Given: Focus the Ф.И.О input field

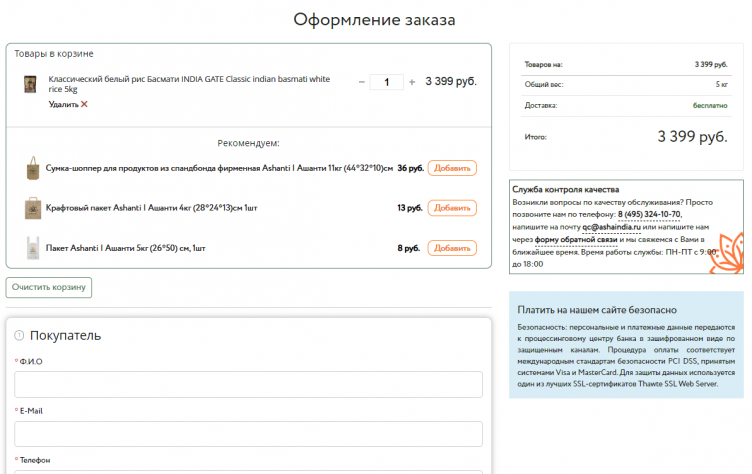Looking at the screenshot, I should pyautogui.click(x=248, y=385).
